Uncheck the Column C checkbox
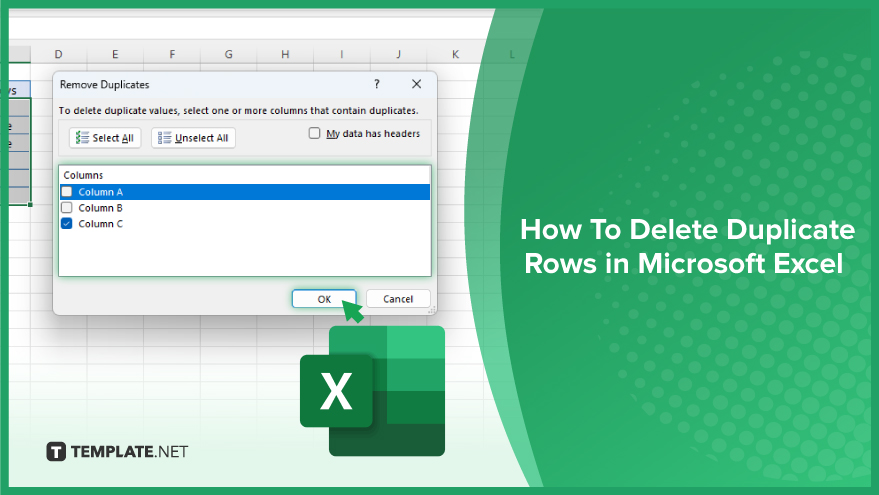This screenshot has height=495, width=879. pyautogui.click(x=67, y=223)
